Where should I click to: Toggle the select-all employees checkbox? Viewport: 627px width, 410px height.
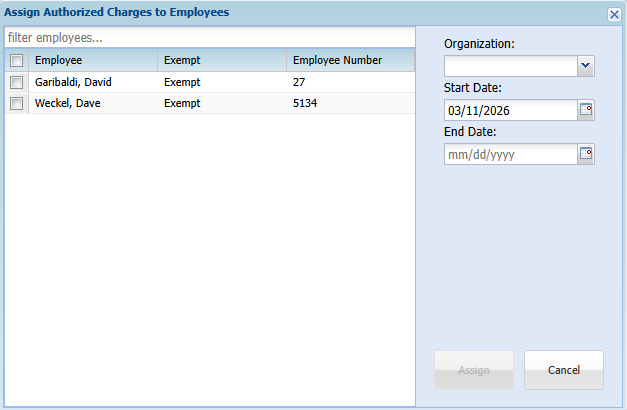16,60
